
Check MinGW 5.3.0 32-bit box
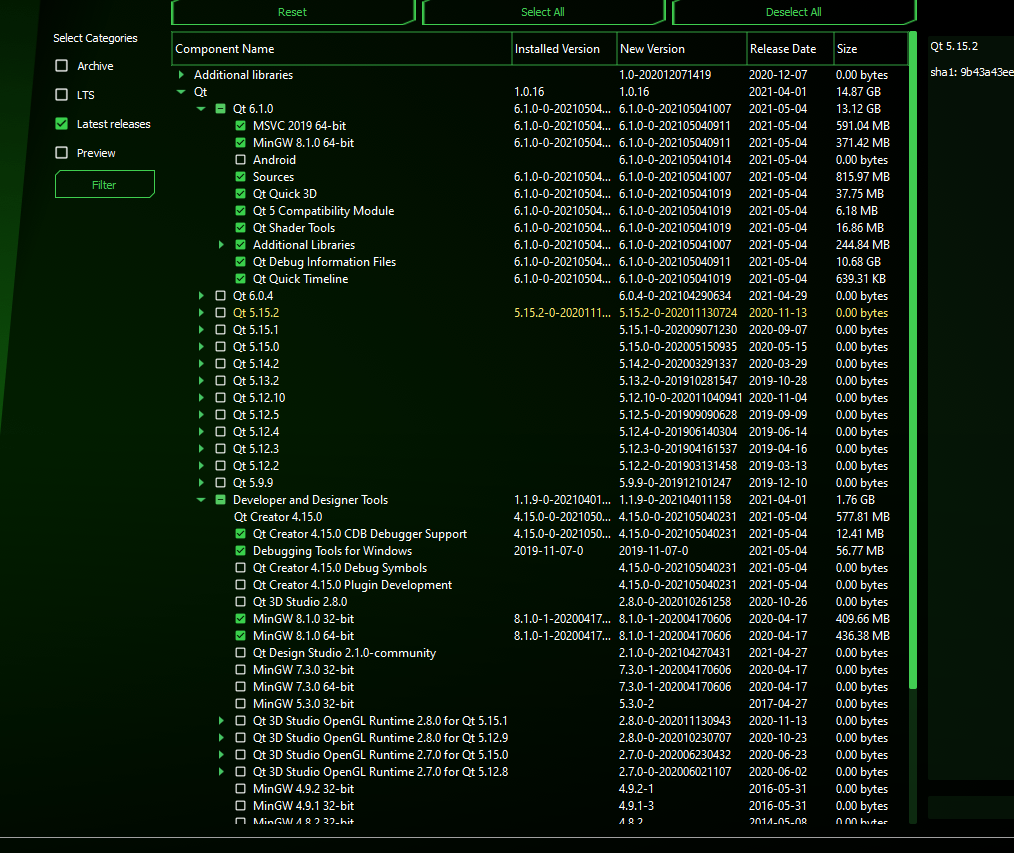241,704
